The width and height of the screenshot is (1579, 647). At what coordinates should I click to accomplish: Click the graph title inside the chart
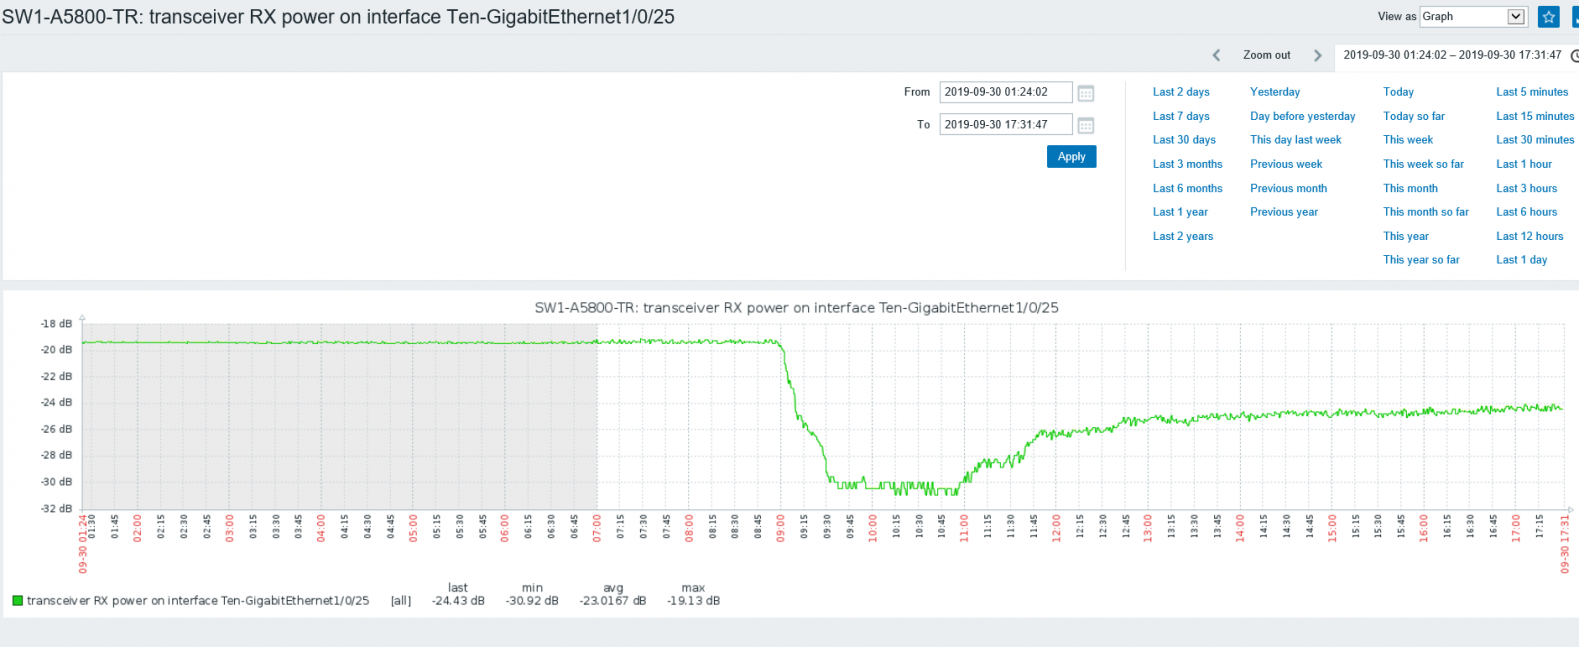click(796, 308)
